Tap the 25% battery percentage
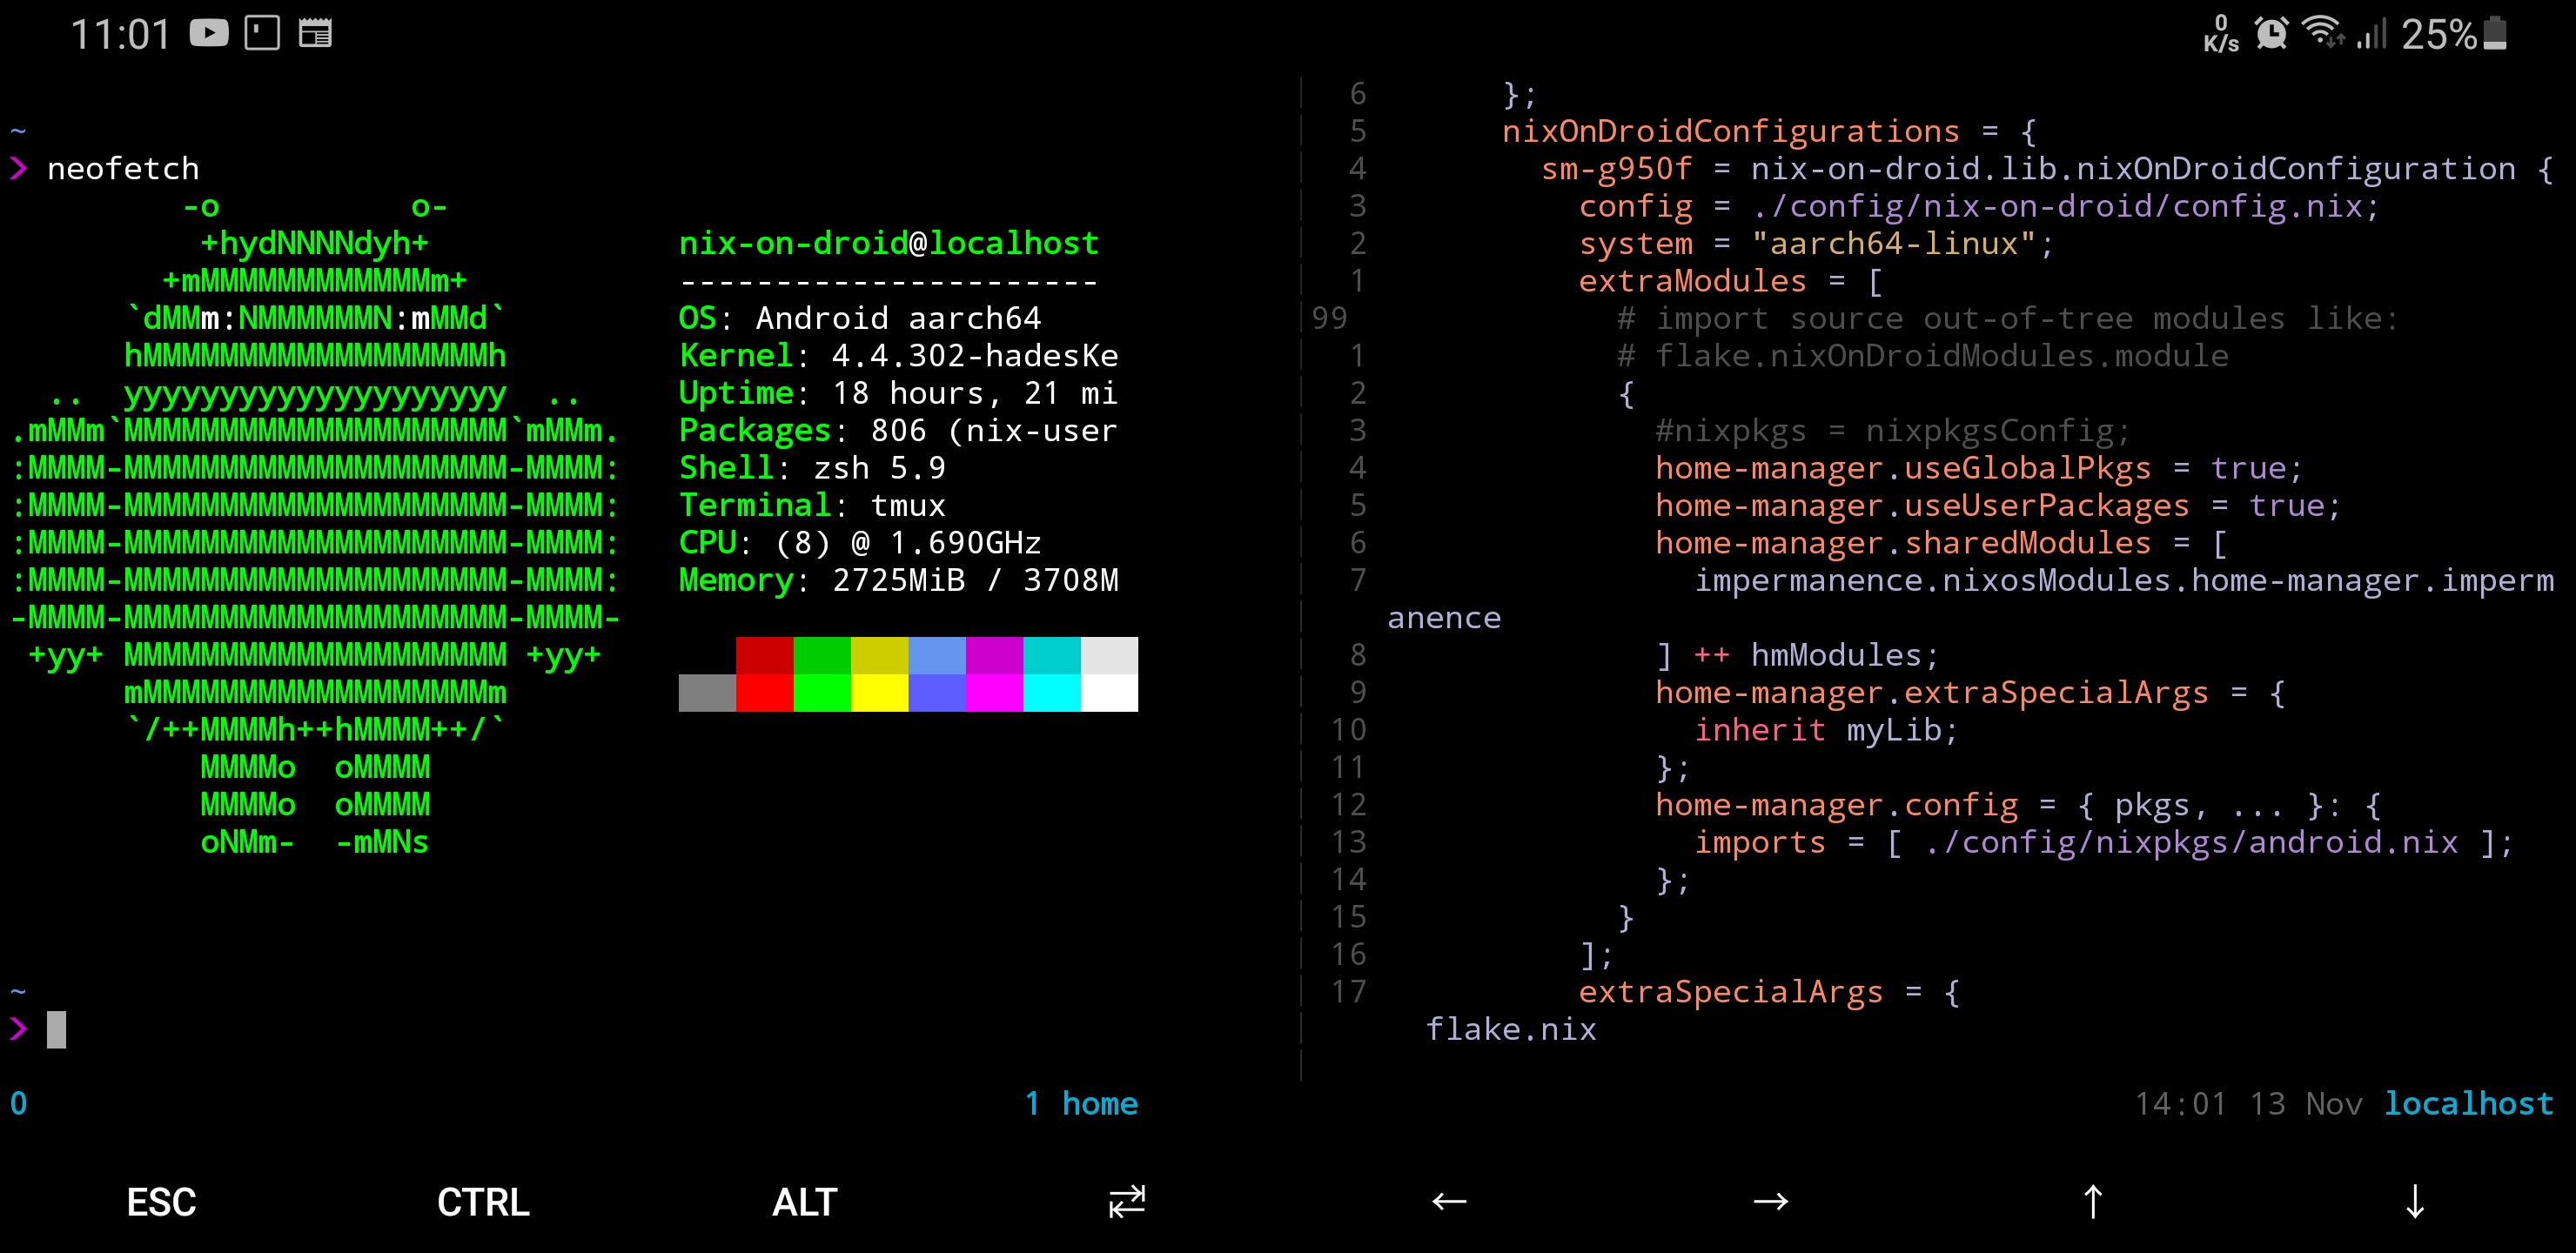This screenshot has width=2576, height=1253. tap(2439, 35)
